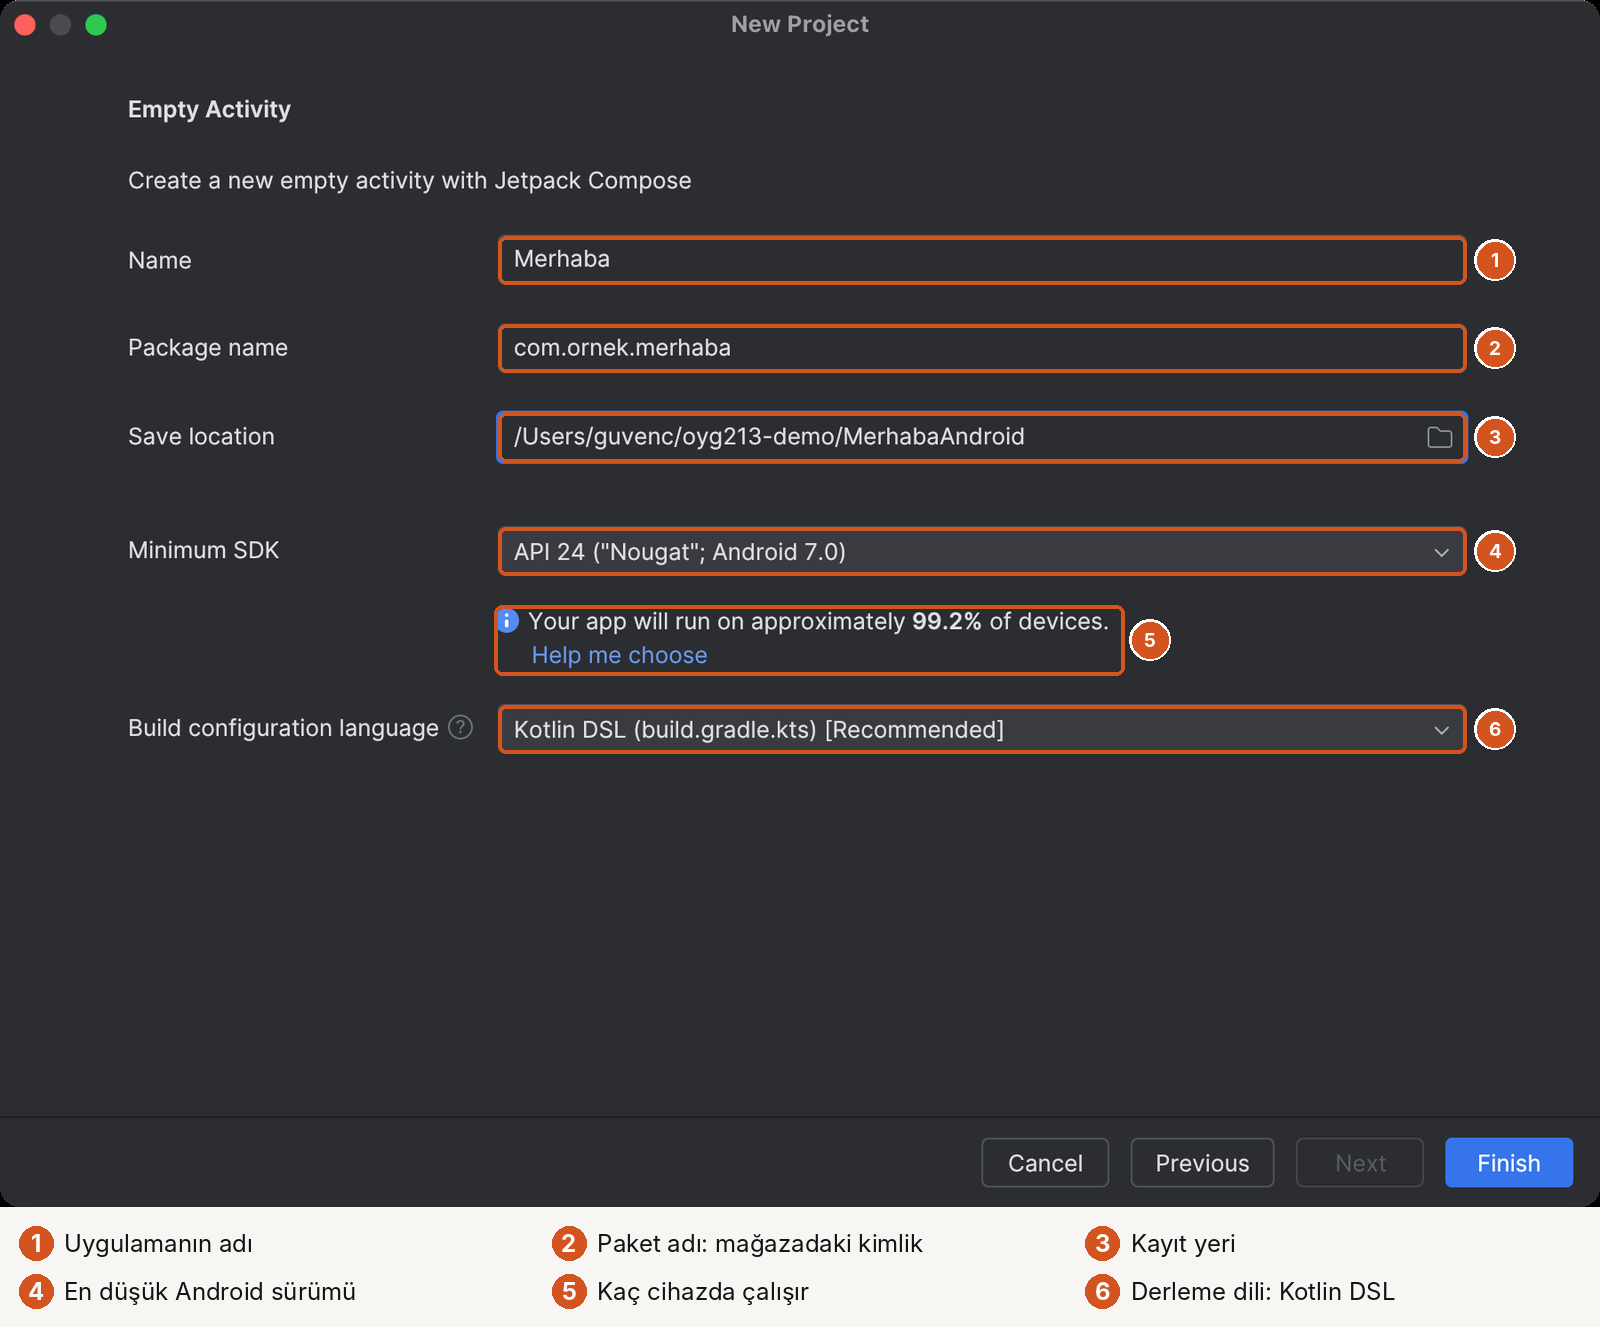Click the Name field containing Merhaba
This screenshot has height=1327, width=1600.
pos(982,260)
